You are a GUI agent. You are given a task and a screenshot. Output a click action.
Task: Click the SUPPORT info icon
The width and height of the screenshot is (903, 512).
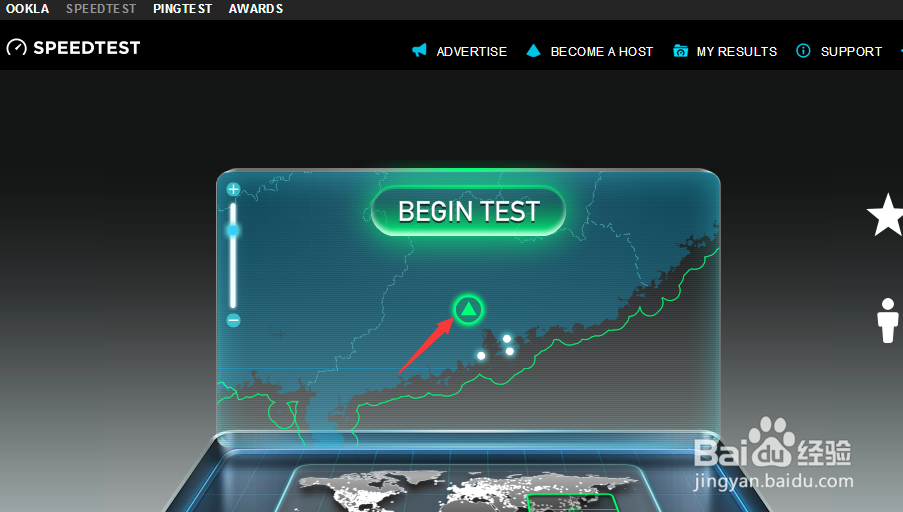point(803,51)
